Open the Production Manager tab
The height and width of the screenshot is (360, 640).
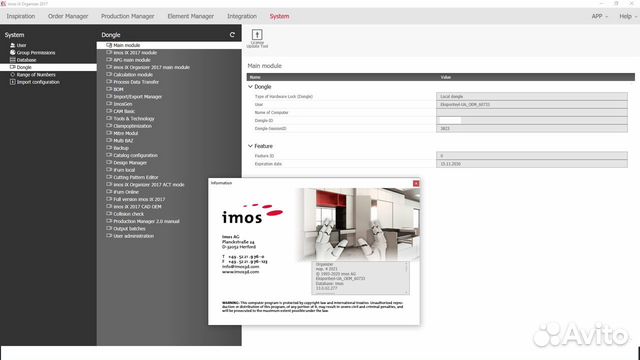[128, 16]
